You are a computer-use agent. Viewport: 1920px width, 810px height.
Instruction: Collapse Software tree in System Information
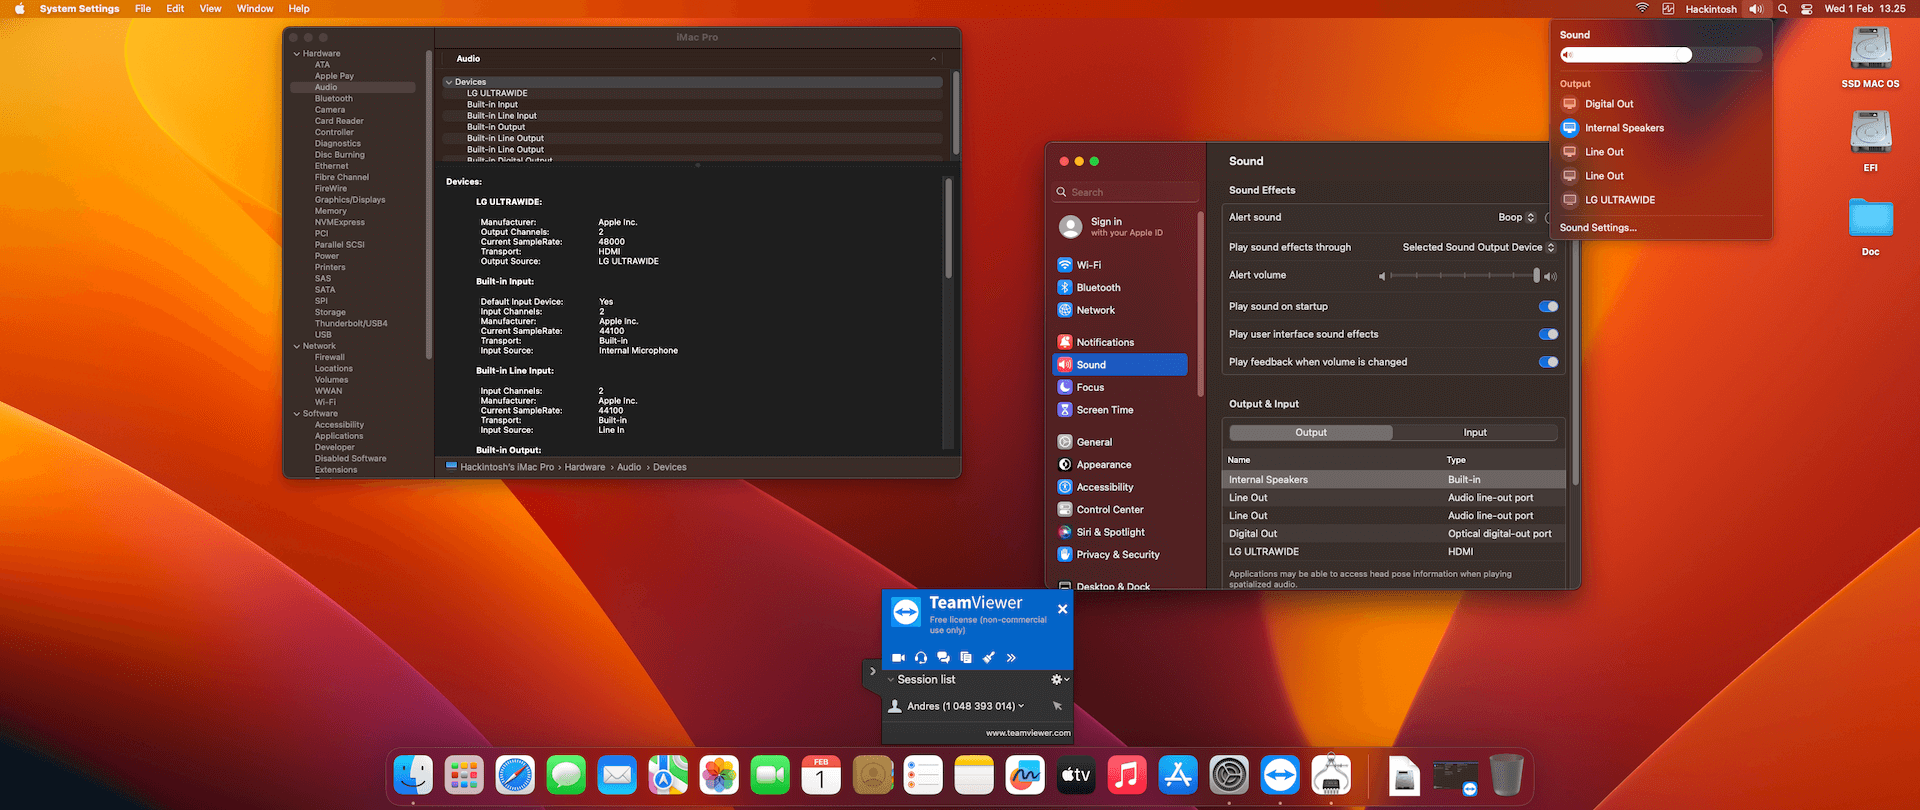(297, 414)
